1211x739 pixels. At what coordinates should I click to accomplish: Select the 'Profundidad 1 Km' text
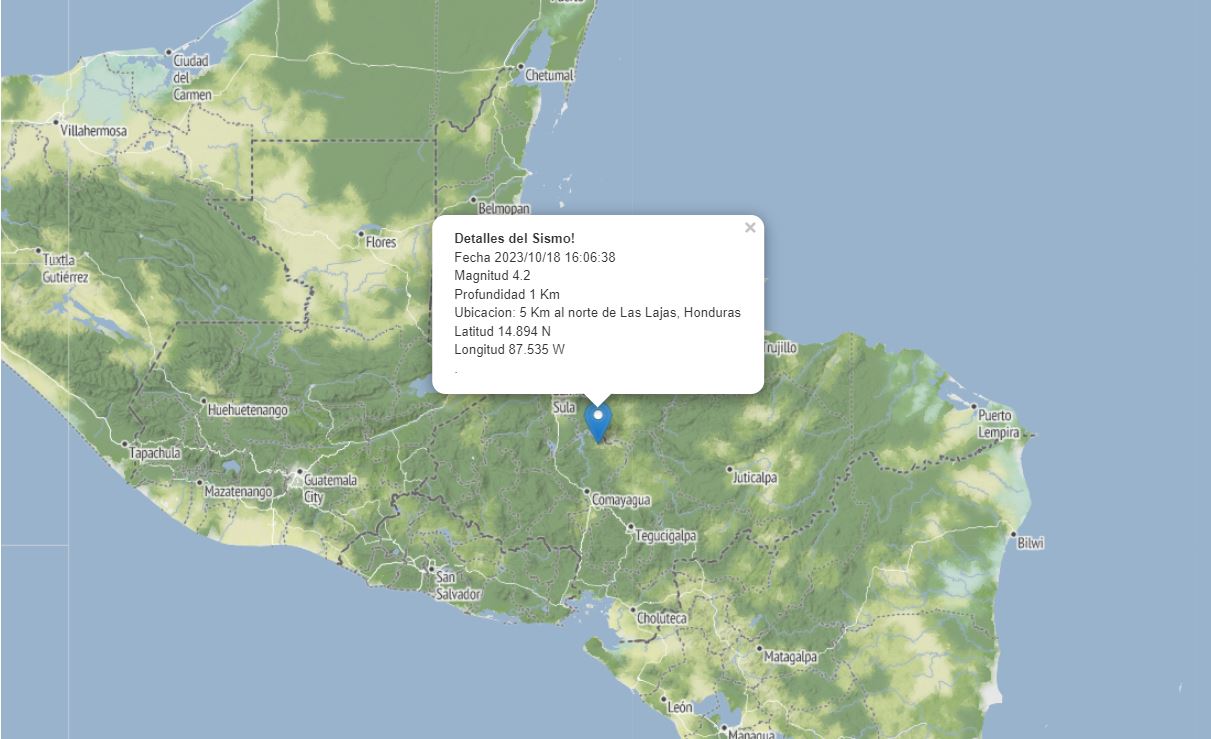point(507,294)
